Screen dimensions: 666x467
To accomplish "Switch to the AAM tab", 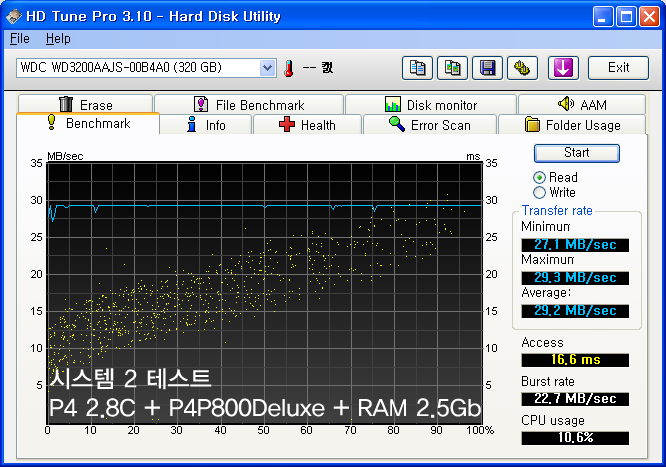I will (x=582, y=105).
